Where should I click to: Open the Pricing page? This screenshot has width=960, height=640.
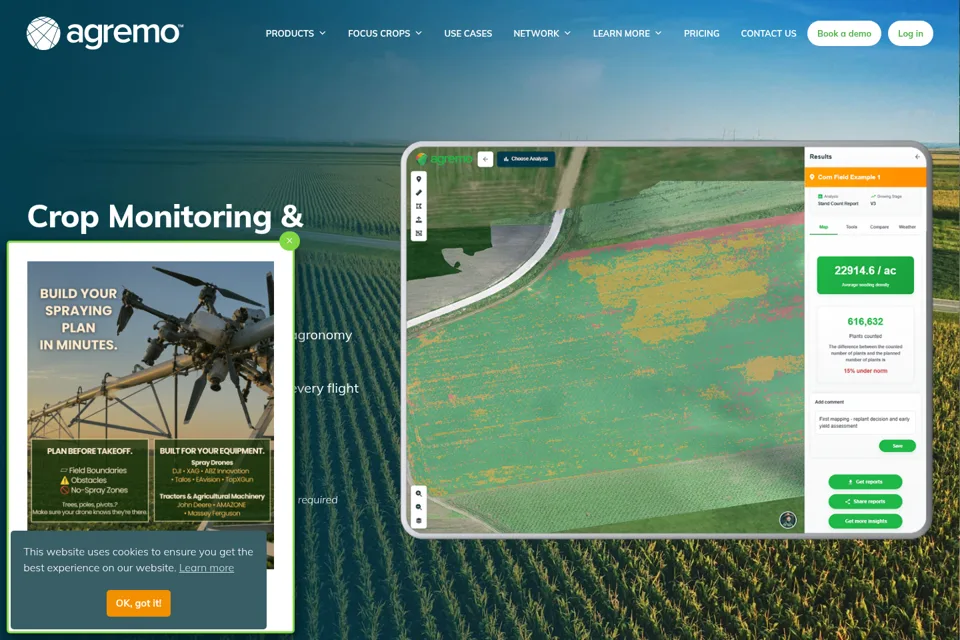(702, 33)
